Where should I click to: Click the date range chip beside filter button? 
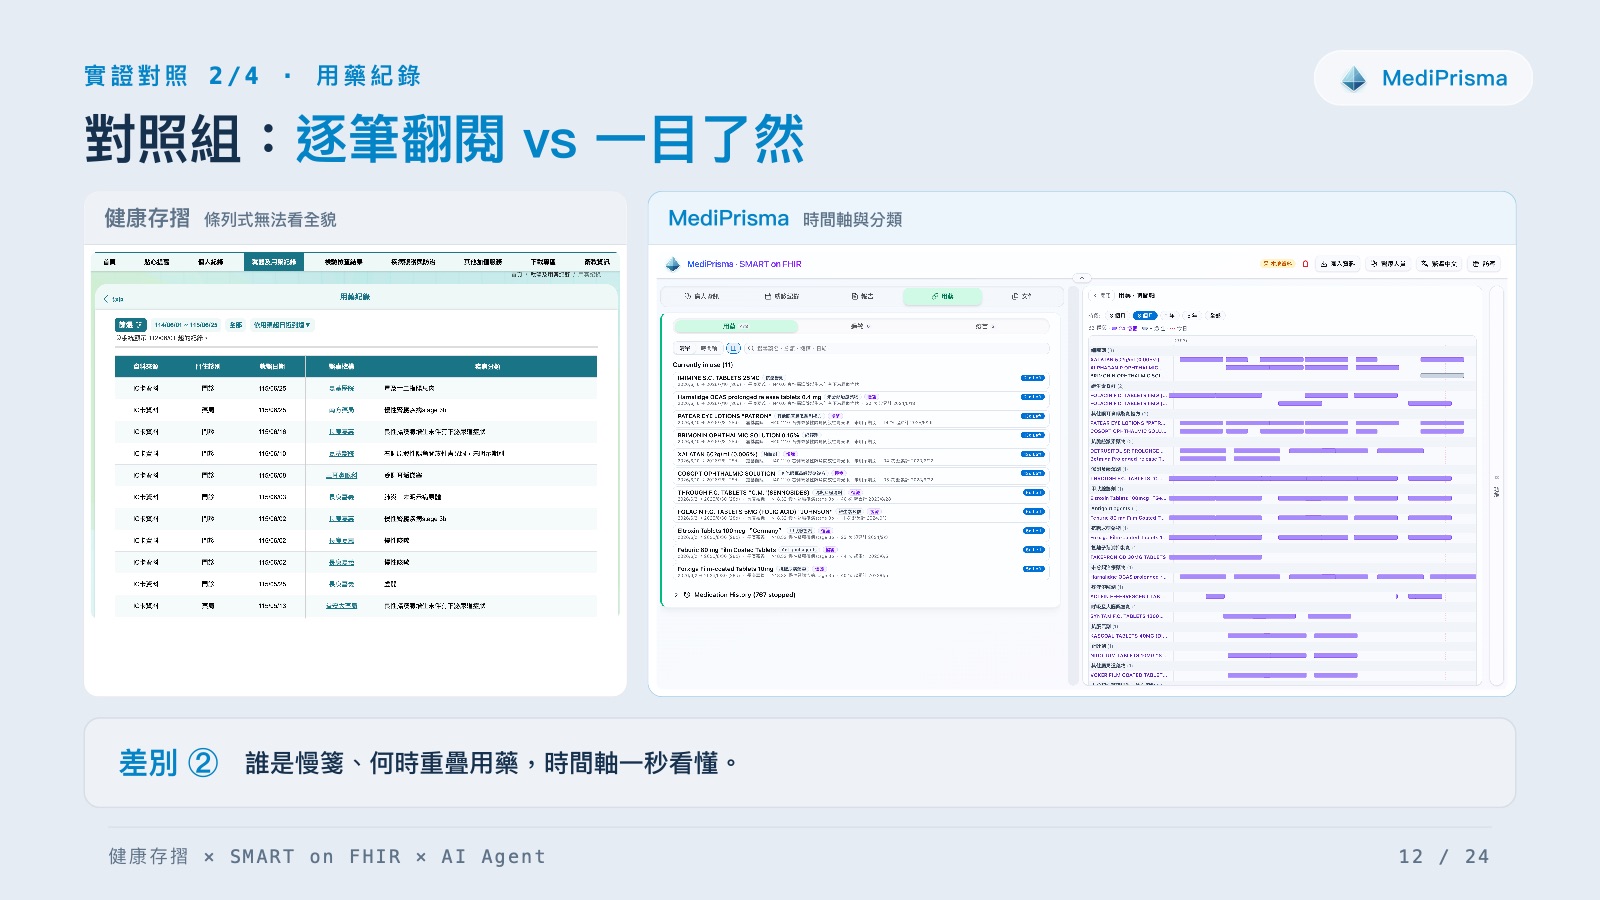click(186, 325)
